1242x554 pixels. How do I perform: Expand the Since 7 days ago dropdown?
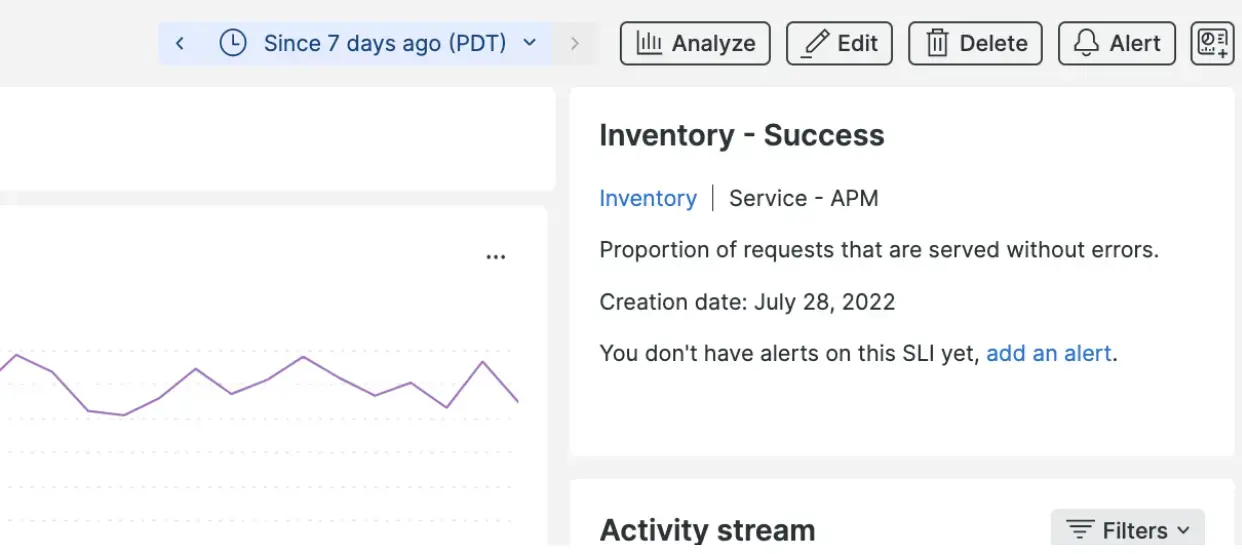coord(385,43)
